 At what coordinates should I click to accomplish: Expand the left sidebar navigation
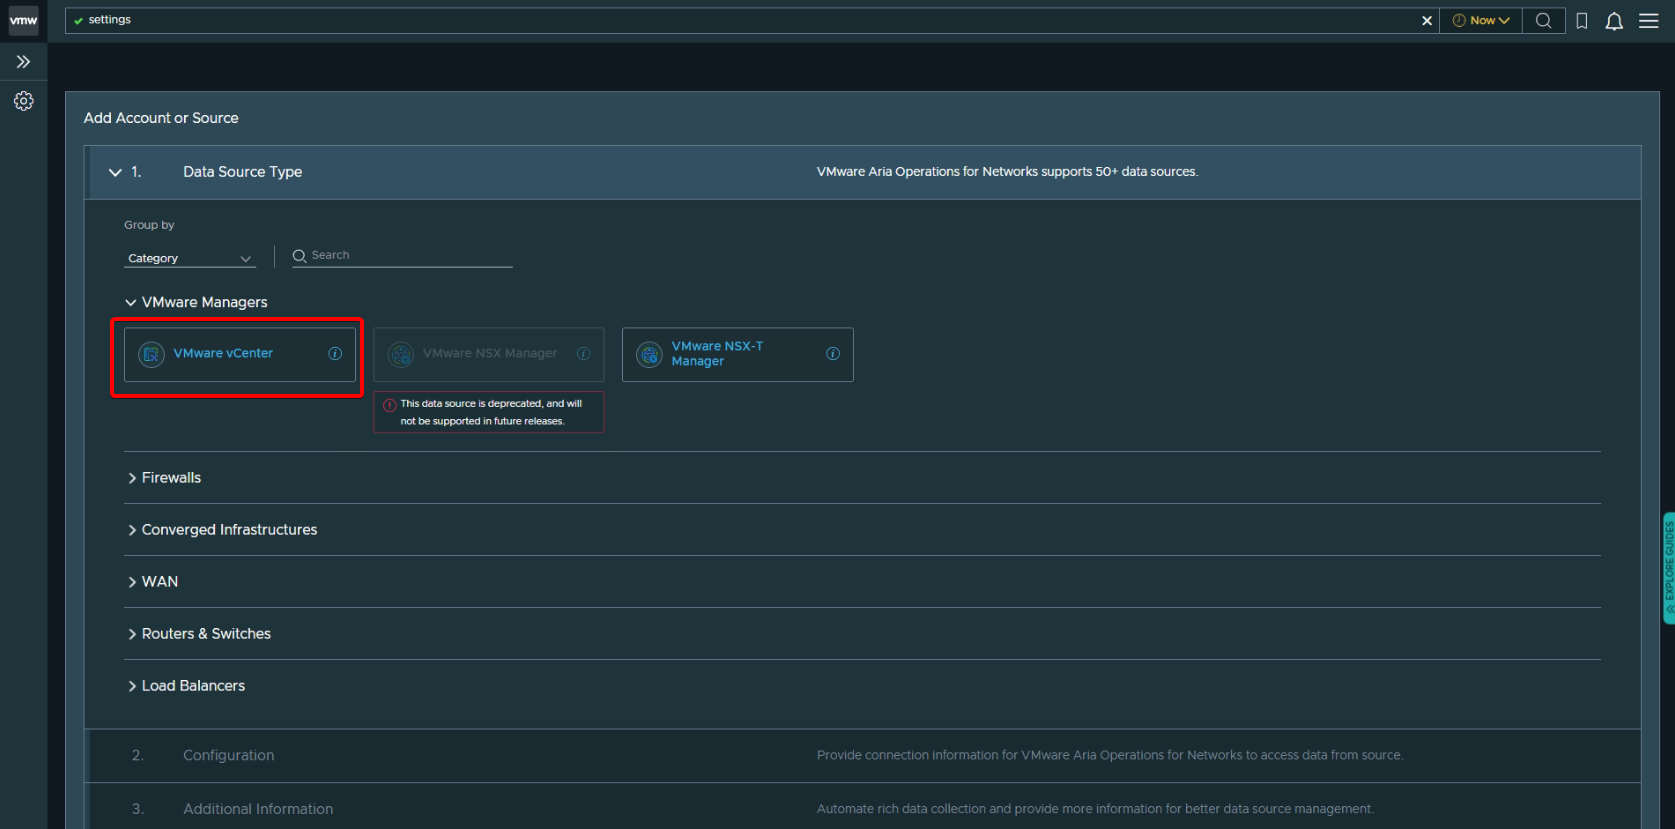23,62
